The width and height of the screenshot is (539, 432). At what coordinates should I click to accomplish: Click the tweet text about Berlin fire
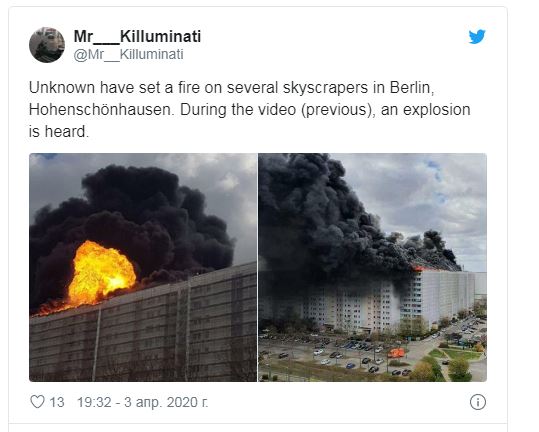pyautogui.click(x=250, y=110)
